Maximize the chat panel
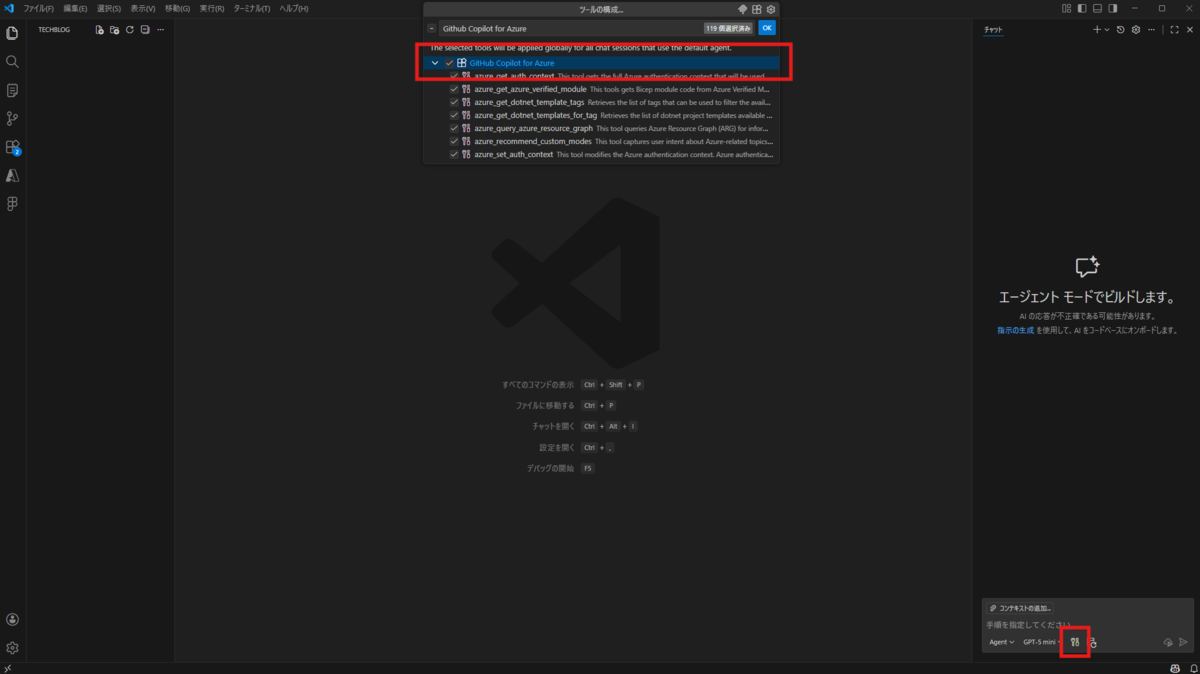 (1174, 30)
